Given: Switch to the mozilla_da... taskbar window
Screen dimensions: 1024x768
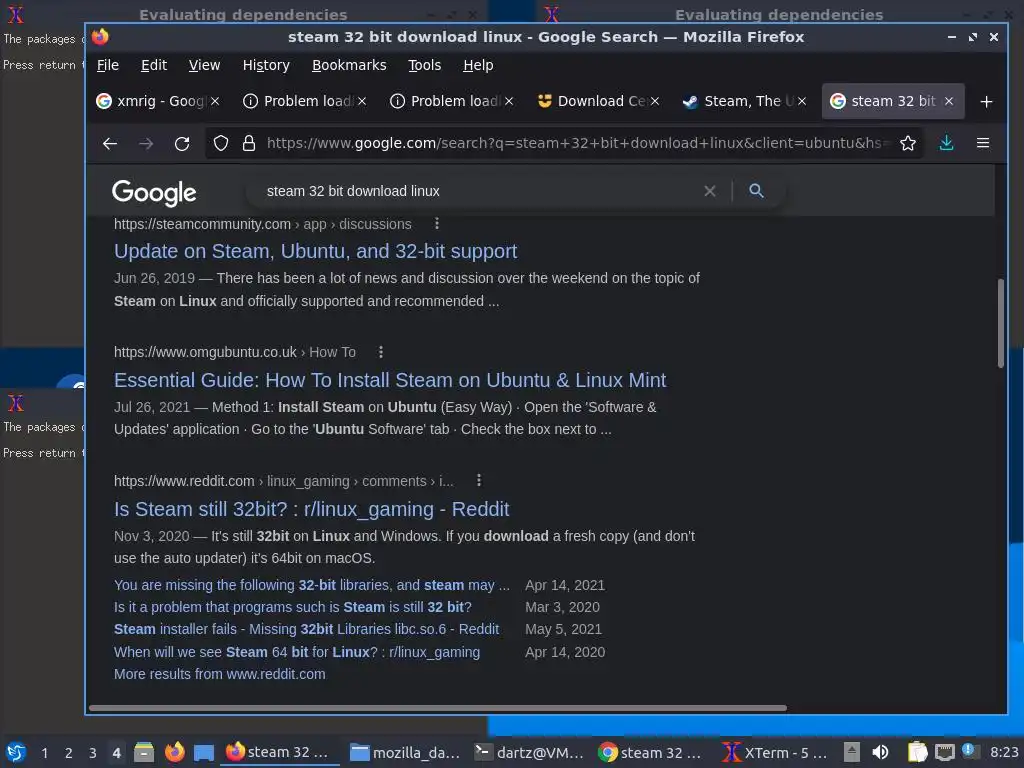Looking at the screenshot, I should tap(405, 753).
